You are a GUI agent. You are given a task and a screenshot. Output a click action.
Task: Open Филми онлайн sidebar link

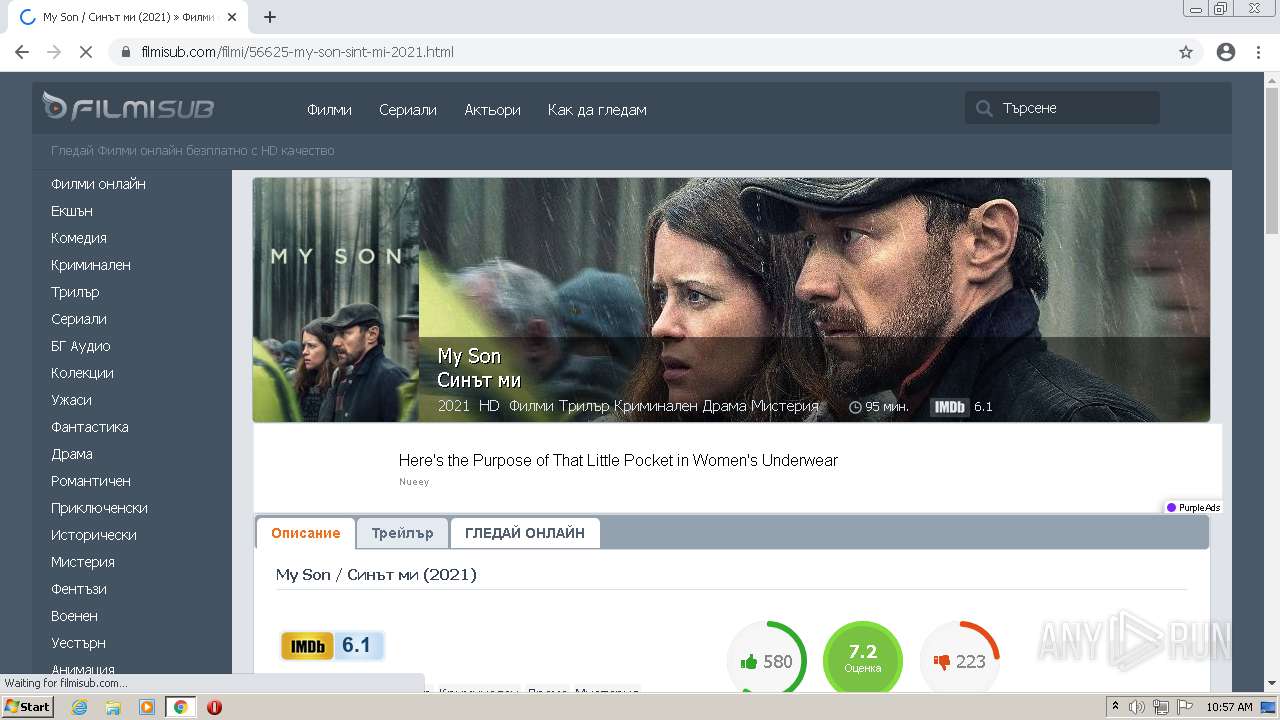point(98,184)
